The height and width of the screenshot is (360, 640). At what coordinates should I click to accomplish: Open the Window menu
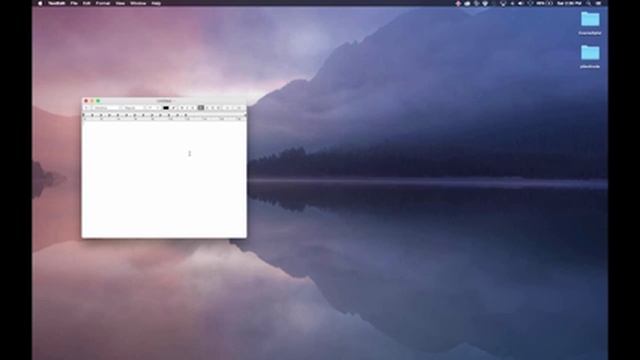coord(138,3)
